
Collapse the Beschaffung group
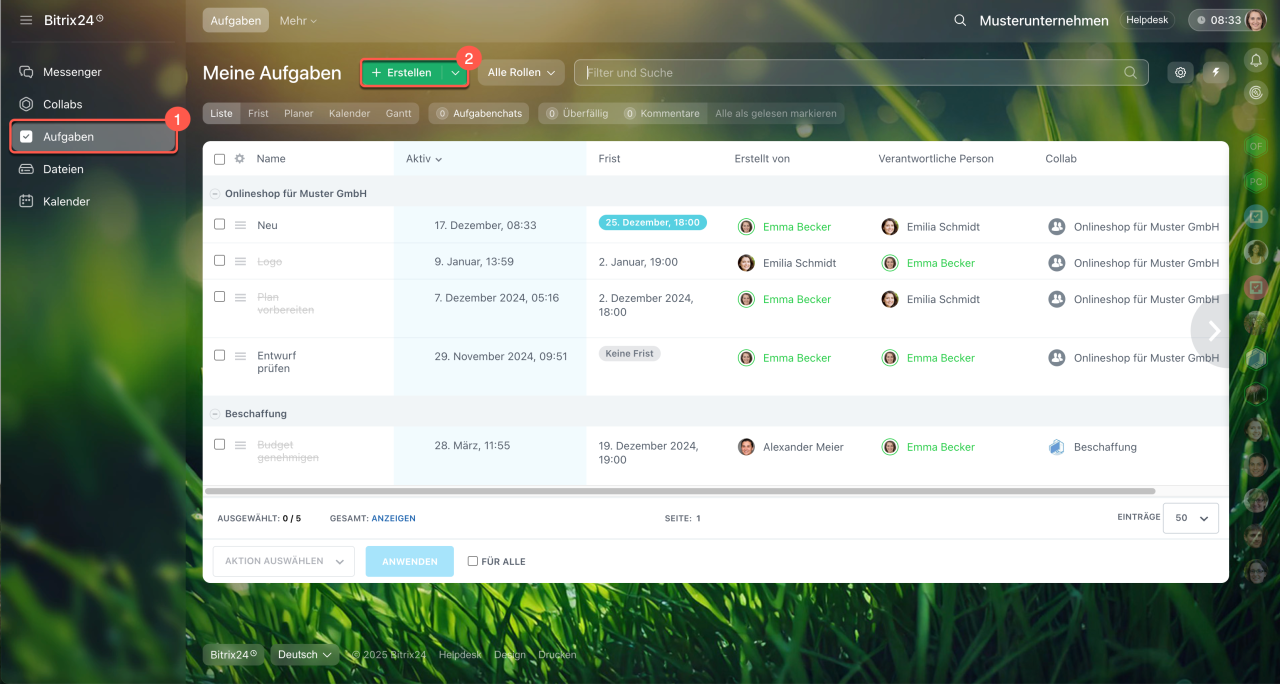[x=215, y=413]
